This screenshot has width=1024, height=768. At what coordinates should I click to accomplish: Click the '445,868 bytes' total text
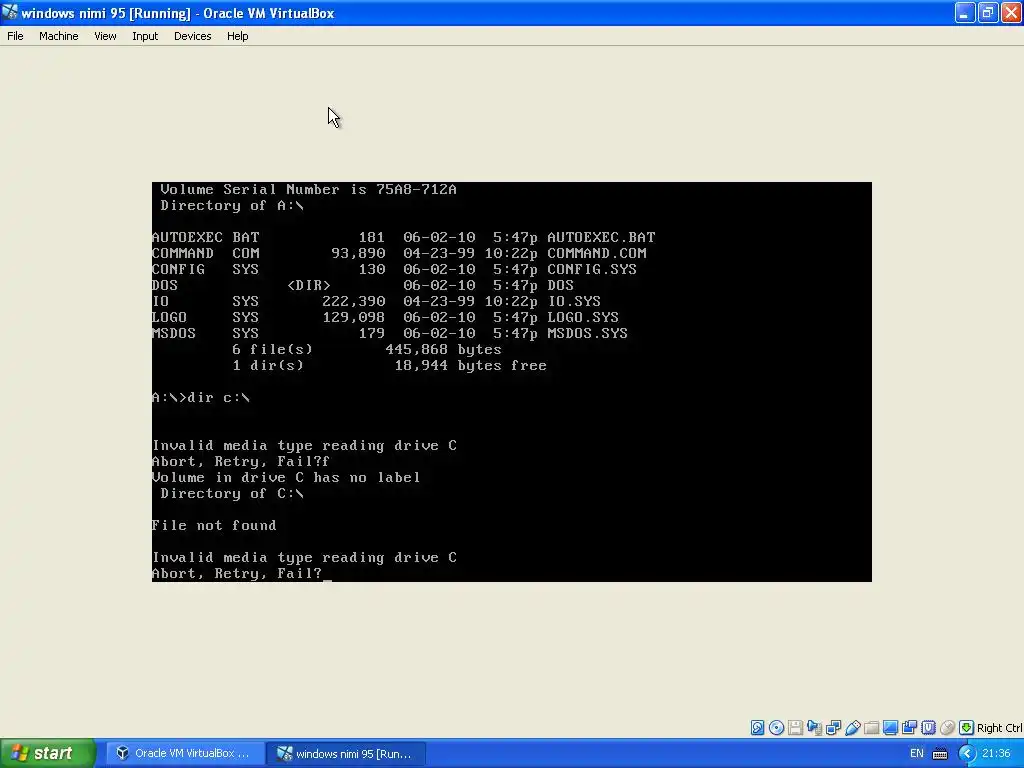point(443,349)
